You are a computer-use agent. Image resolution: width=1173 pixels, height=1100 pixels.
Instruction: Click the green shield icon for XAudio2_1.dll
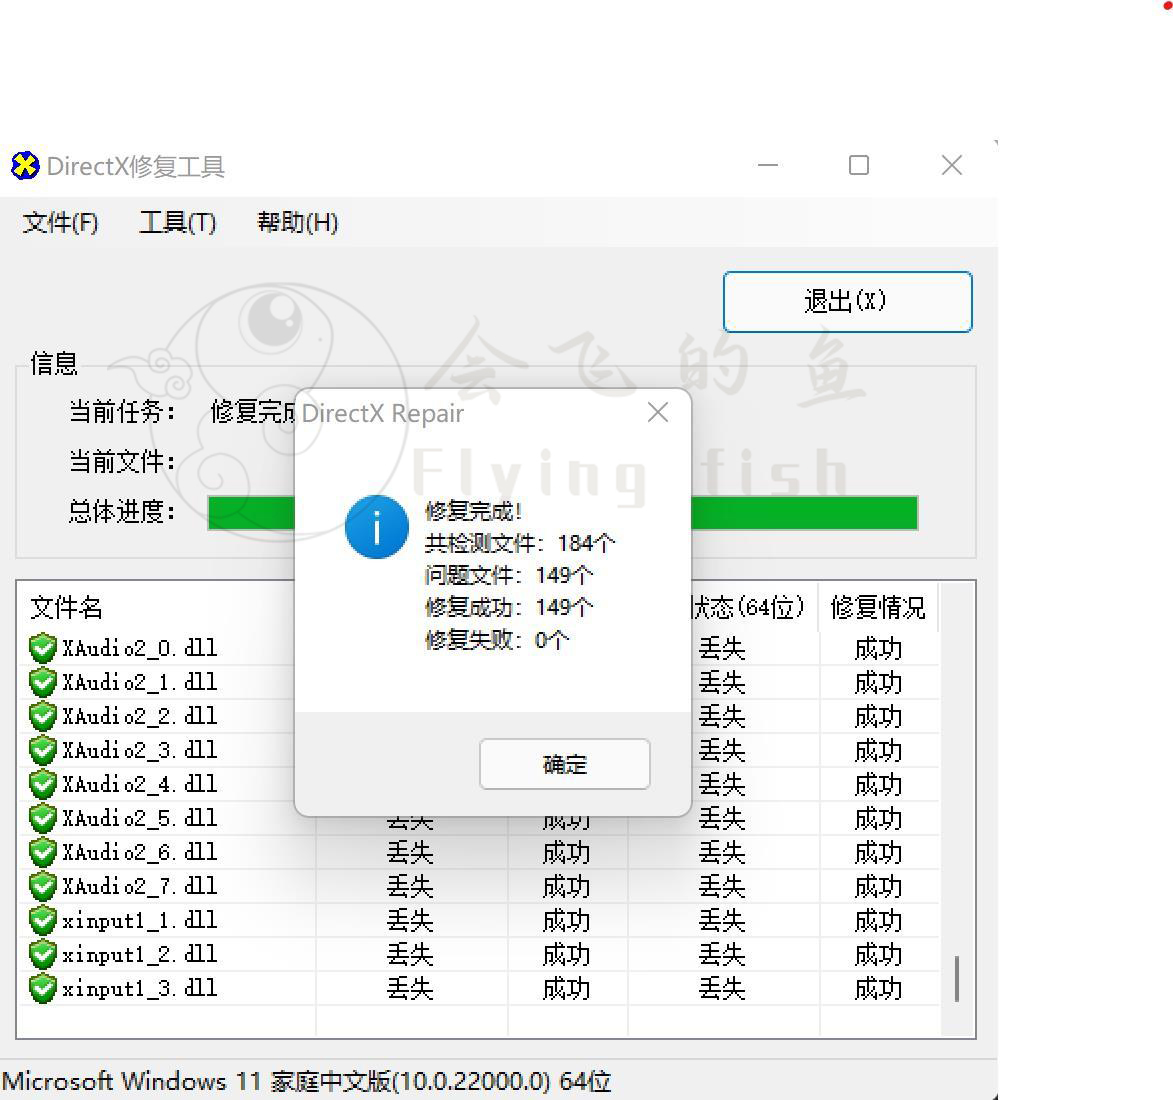pos(43,682)
